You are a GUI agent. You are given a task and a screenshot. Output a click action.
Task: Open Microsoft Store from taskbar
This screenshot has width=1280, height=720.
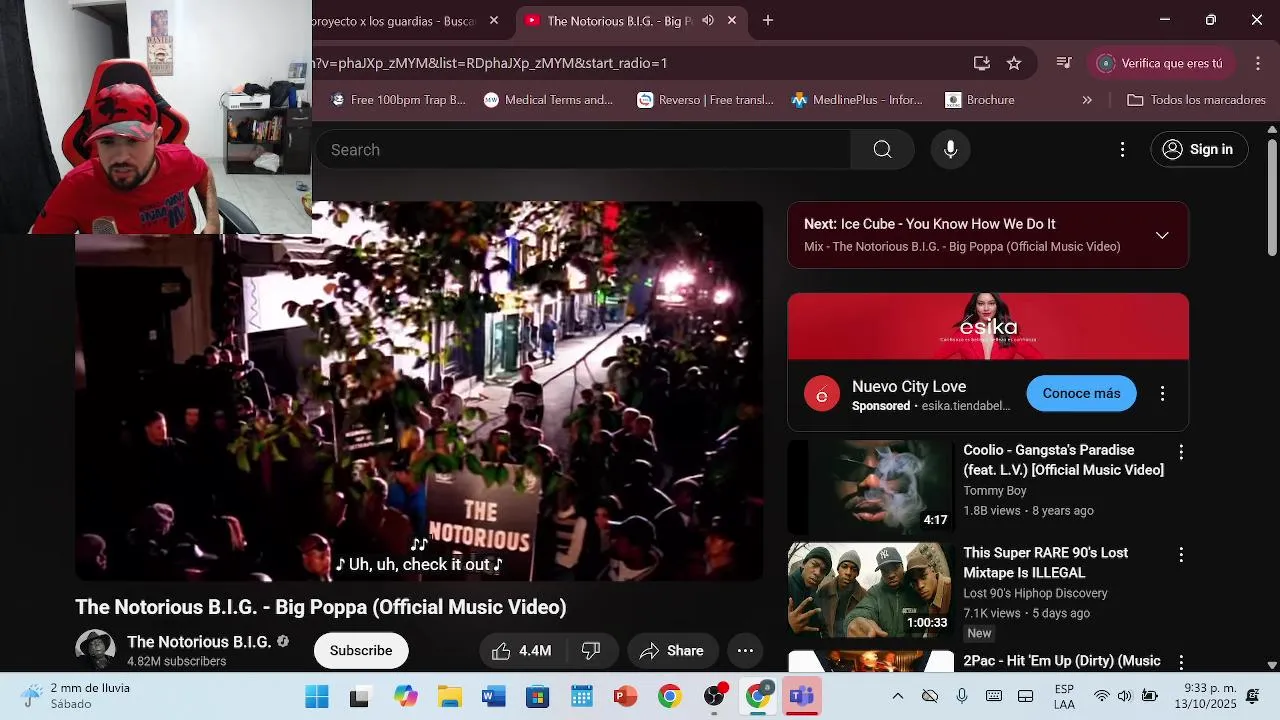coord(537,696)
